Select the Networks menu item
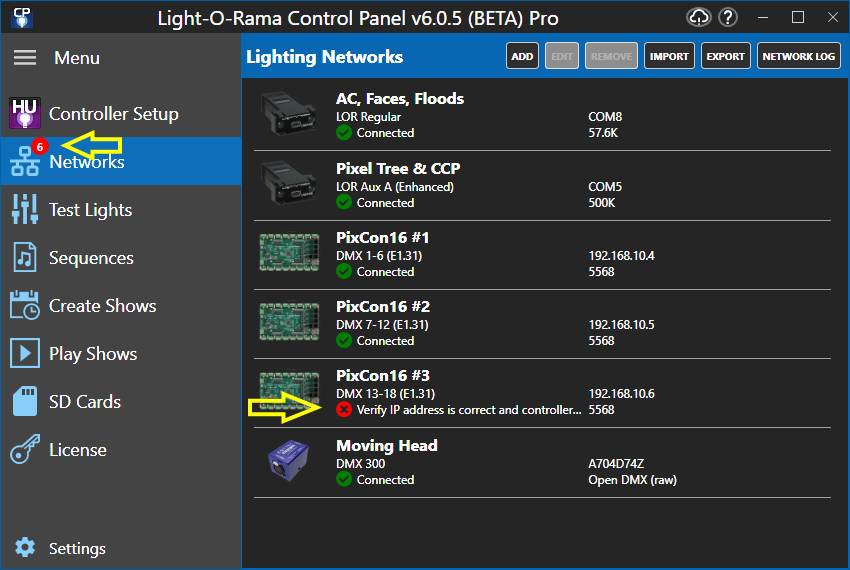 [121, 161]
